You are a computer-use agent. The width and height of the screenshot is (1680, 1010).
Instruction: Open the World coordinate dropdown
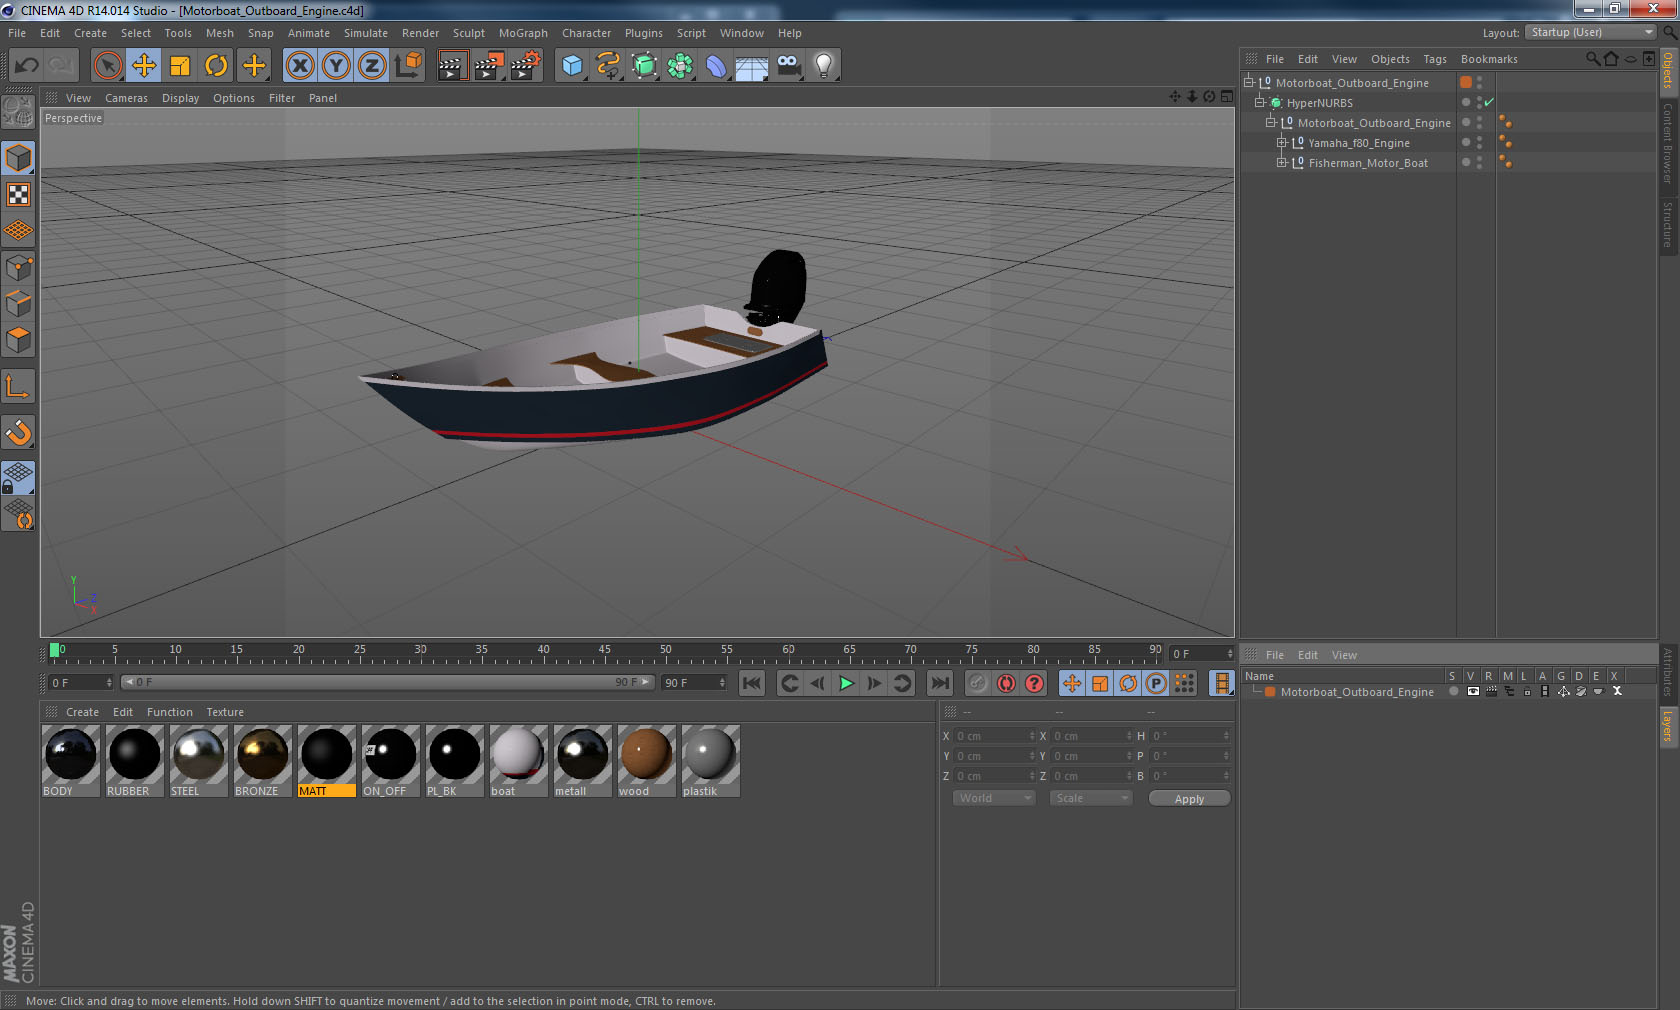click(993, 798)
